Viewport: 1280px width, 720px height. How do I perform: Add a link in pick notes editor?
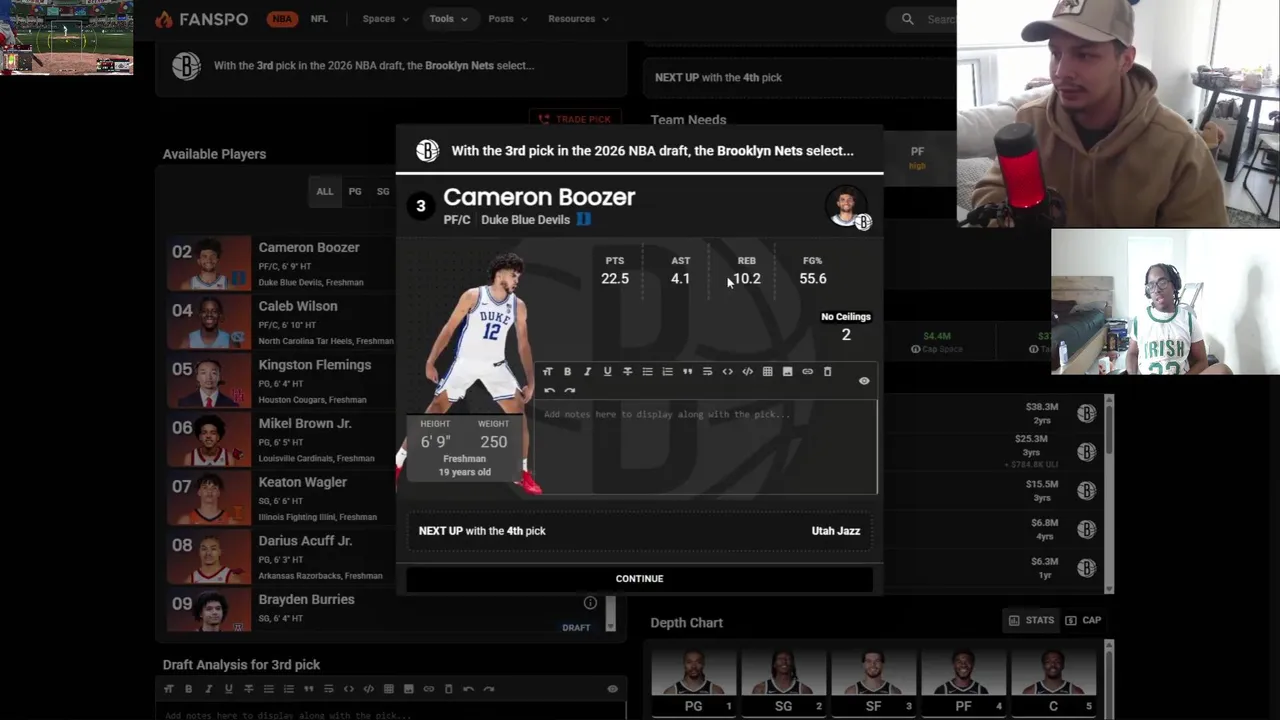tap(807, 372)
